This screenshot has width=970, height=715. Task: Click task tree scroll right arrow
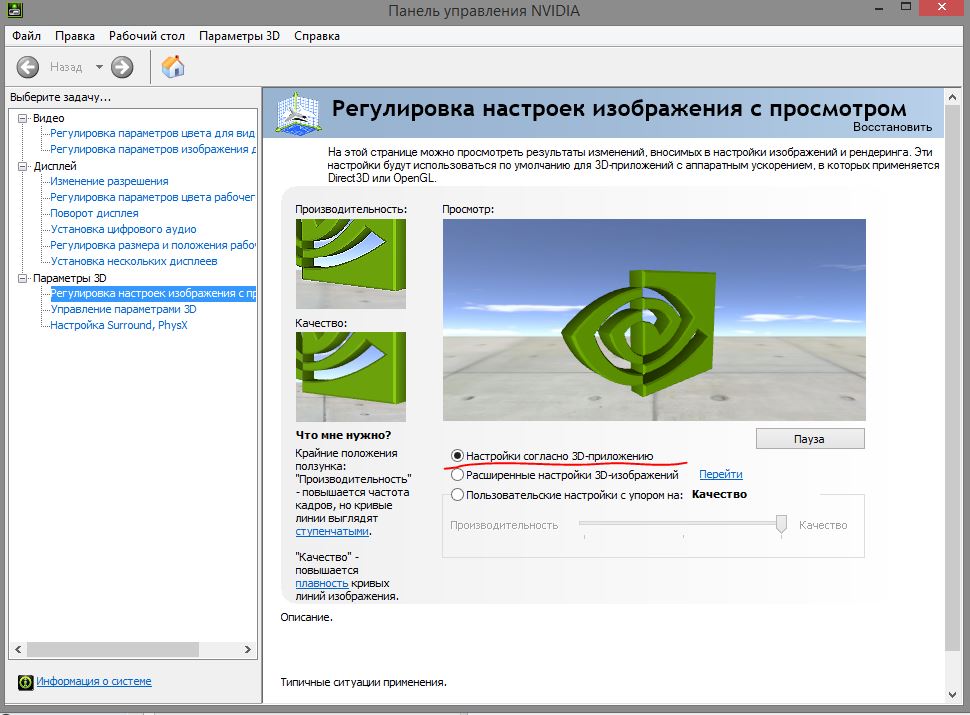coord(247,649)
